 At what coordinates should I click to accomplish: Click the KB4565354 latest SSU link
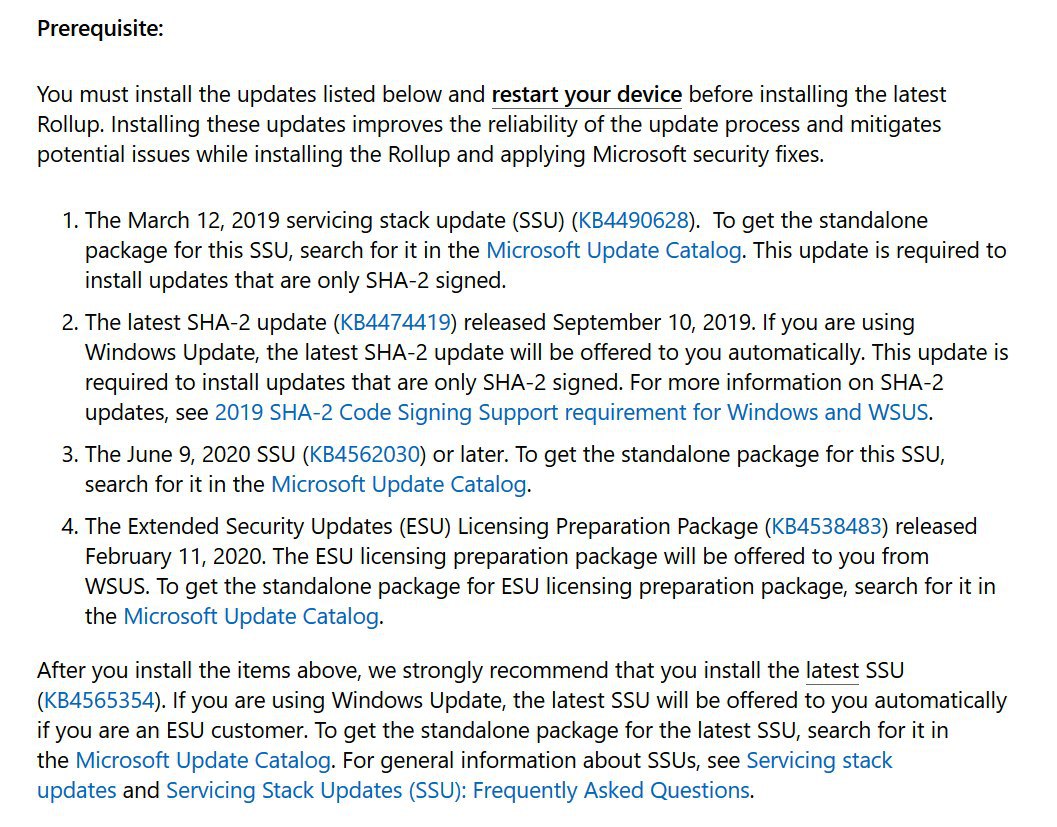pyautogui.click(x=100, y=701)
